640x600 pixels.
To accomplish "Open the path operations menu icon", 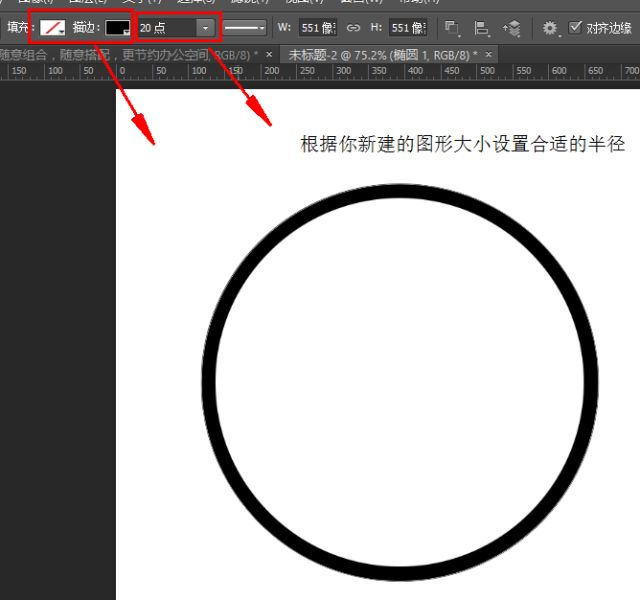I will [x=452, y=28].
